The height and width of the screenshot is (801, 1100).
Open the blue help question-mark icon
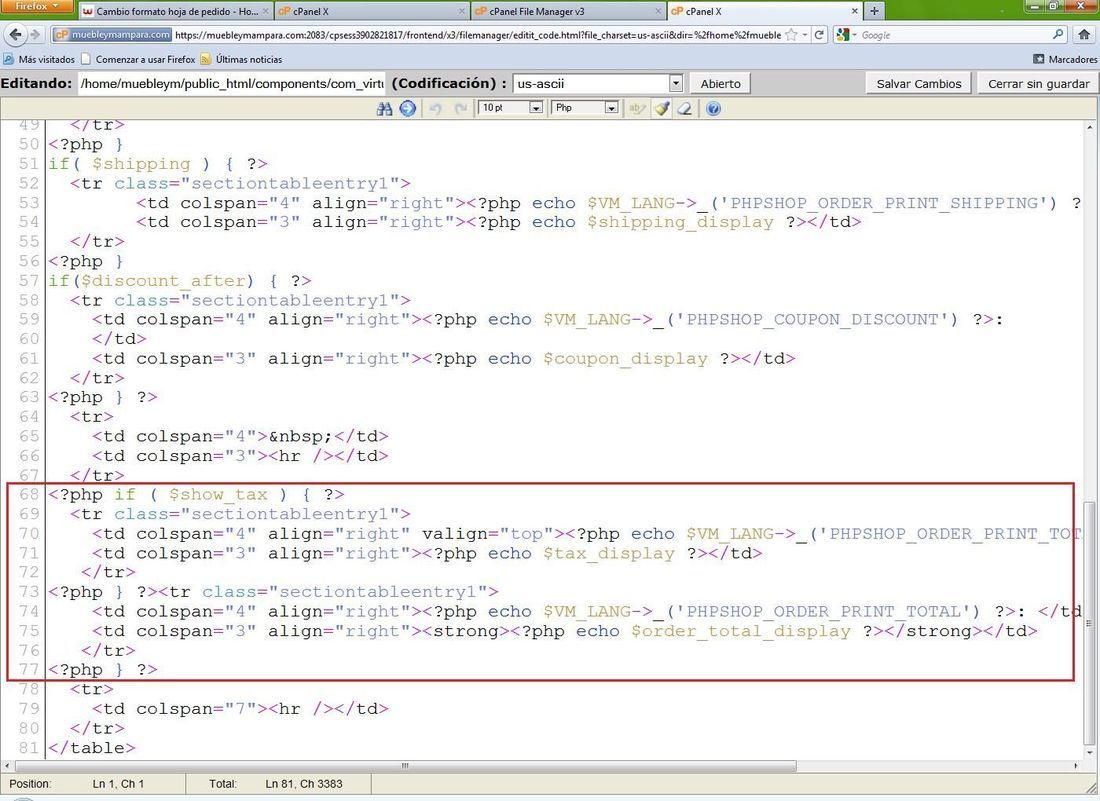pyautogui.click(x=713, y=109)
